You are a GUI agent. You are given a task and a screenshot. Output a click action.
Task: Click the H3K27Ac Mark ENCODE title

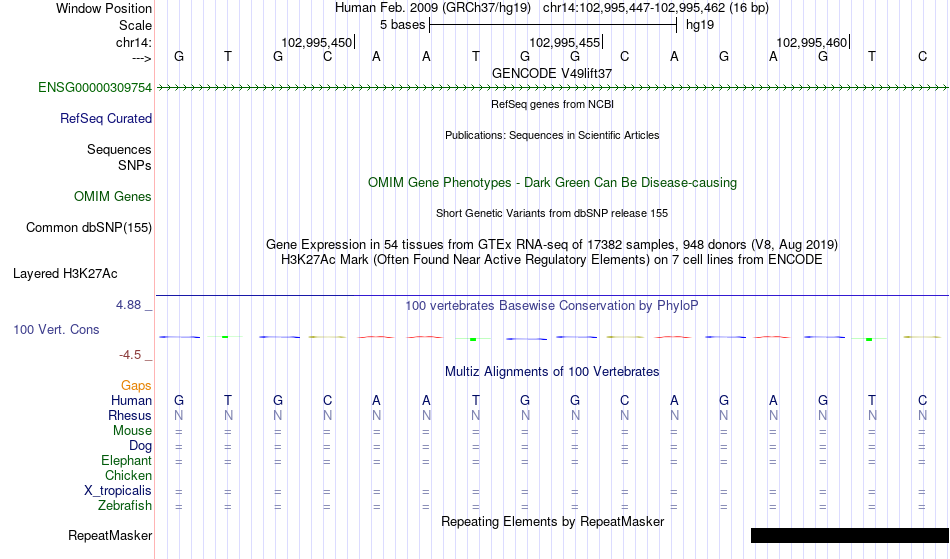point(552,260)
